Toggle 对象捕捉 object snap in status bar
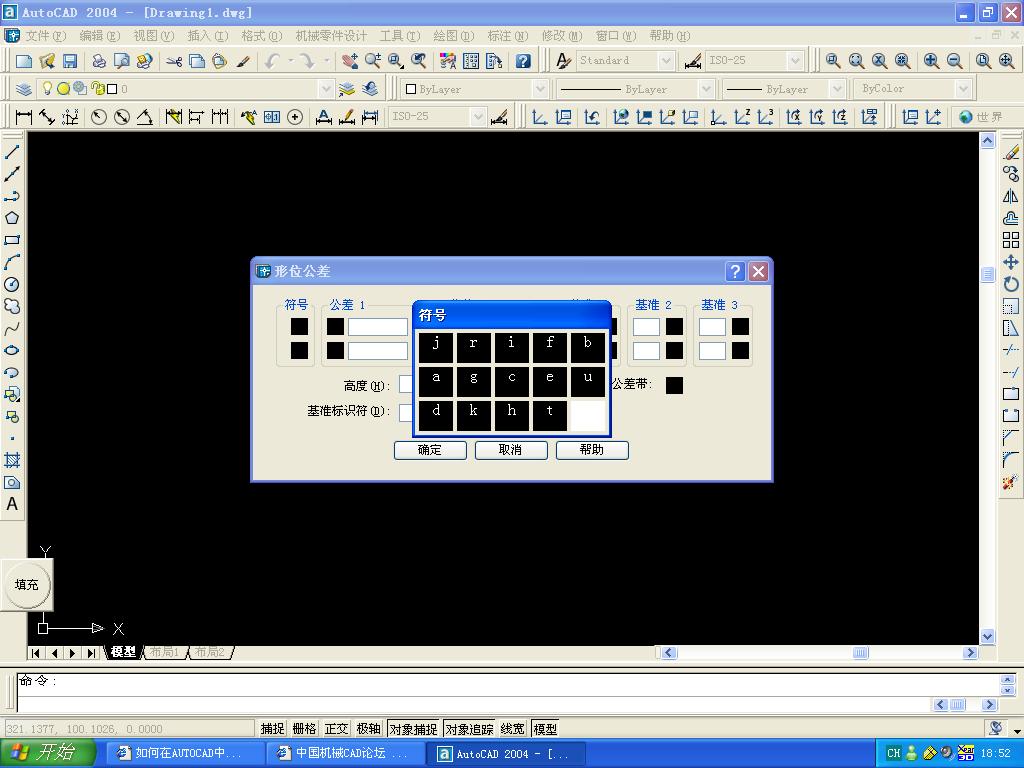 (413, 729)
